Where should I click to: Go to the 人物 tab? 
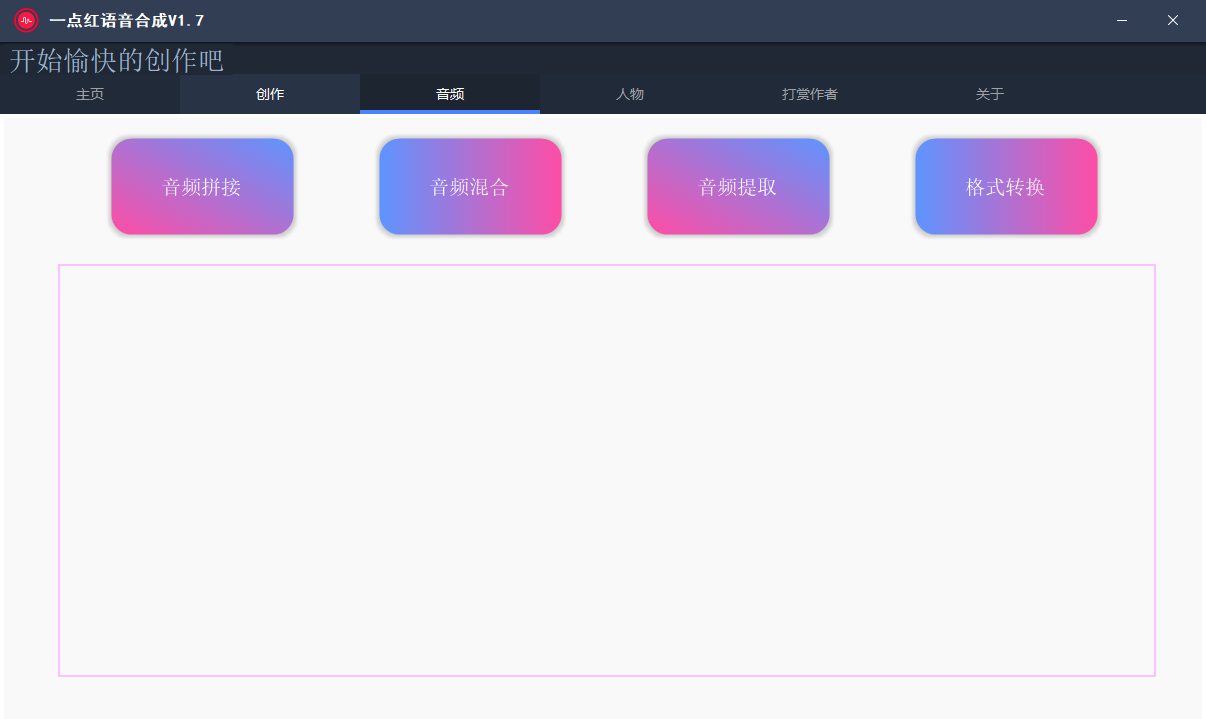click(630, 94)
